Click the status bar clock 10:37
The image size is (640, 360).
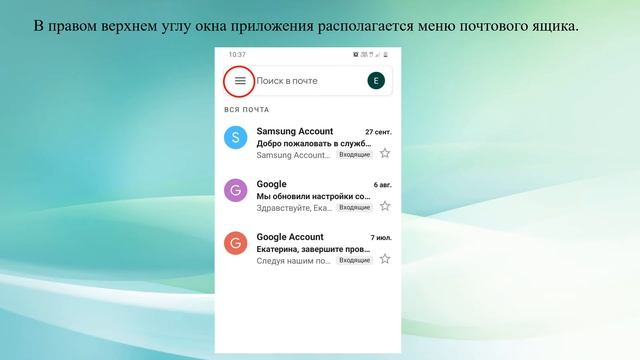[237, 54]
